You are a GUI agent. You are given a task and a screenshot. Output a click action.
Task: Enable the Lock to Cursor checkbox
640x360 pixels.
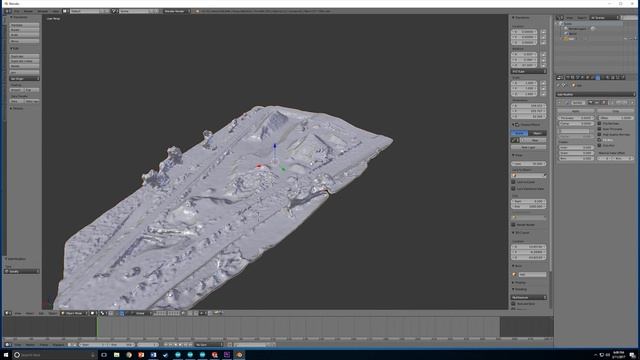click(513, 182)
